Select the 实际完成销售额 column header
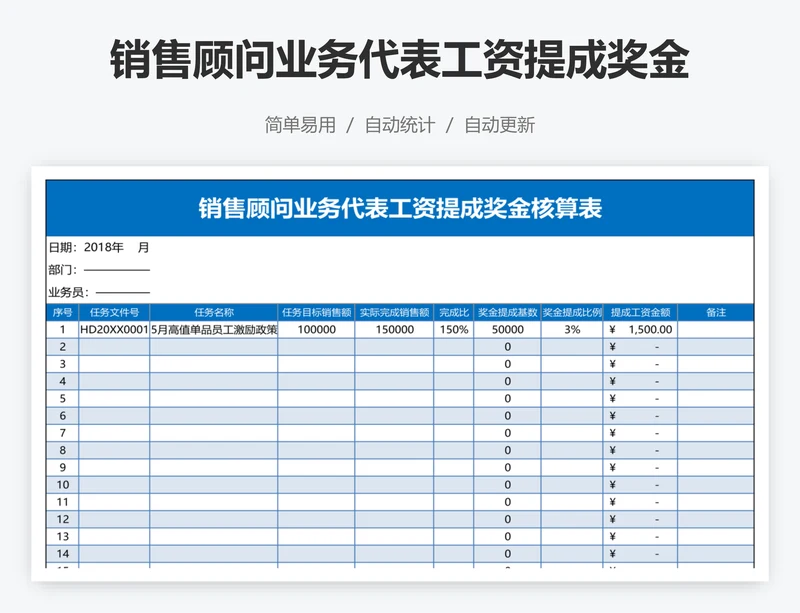800x613 pixels. point(394,312)
